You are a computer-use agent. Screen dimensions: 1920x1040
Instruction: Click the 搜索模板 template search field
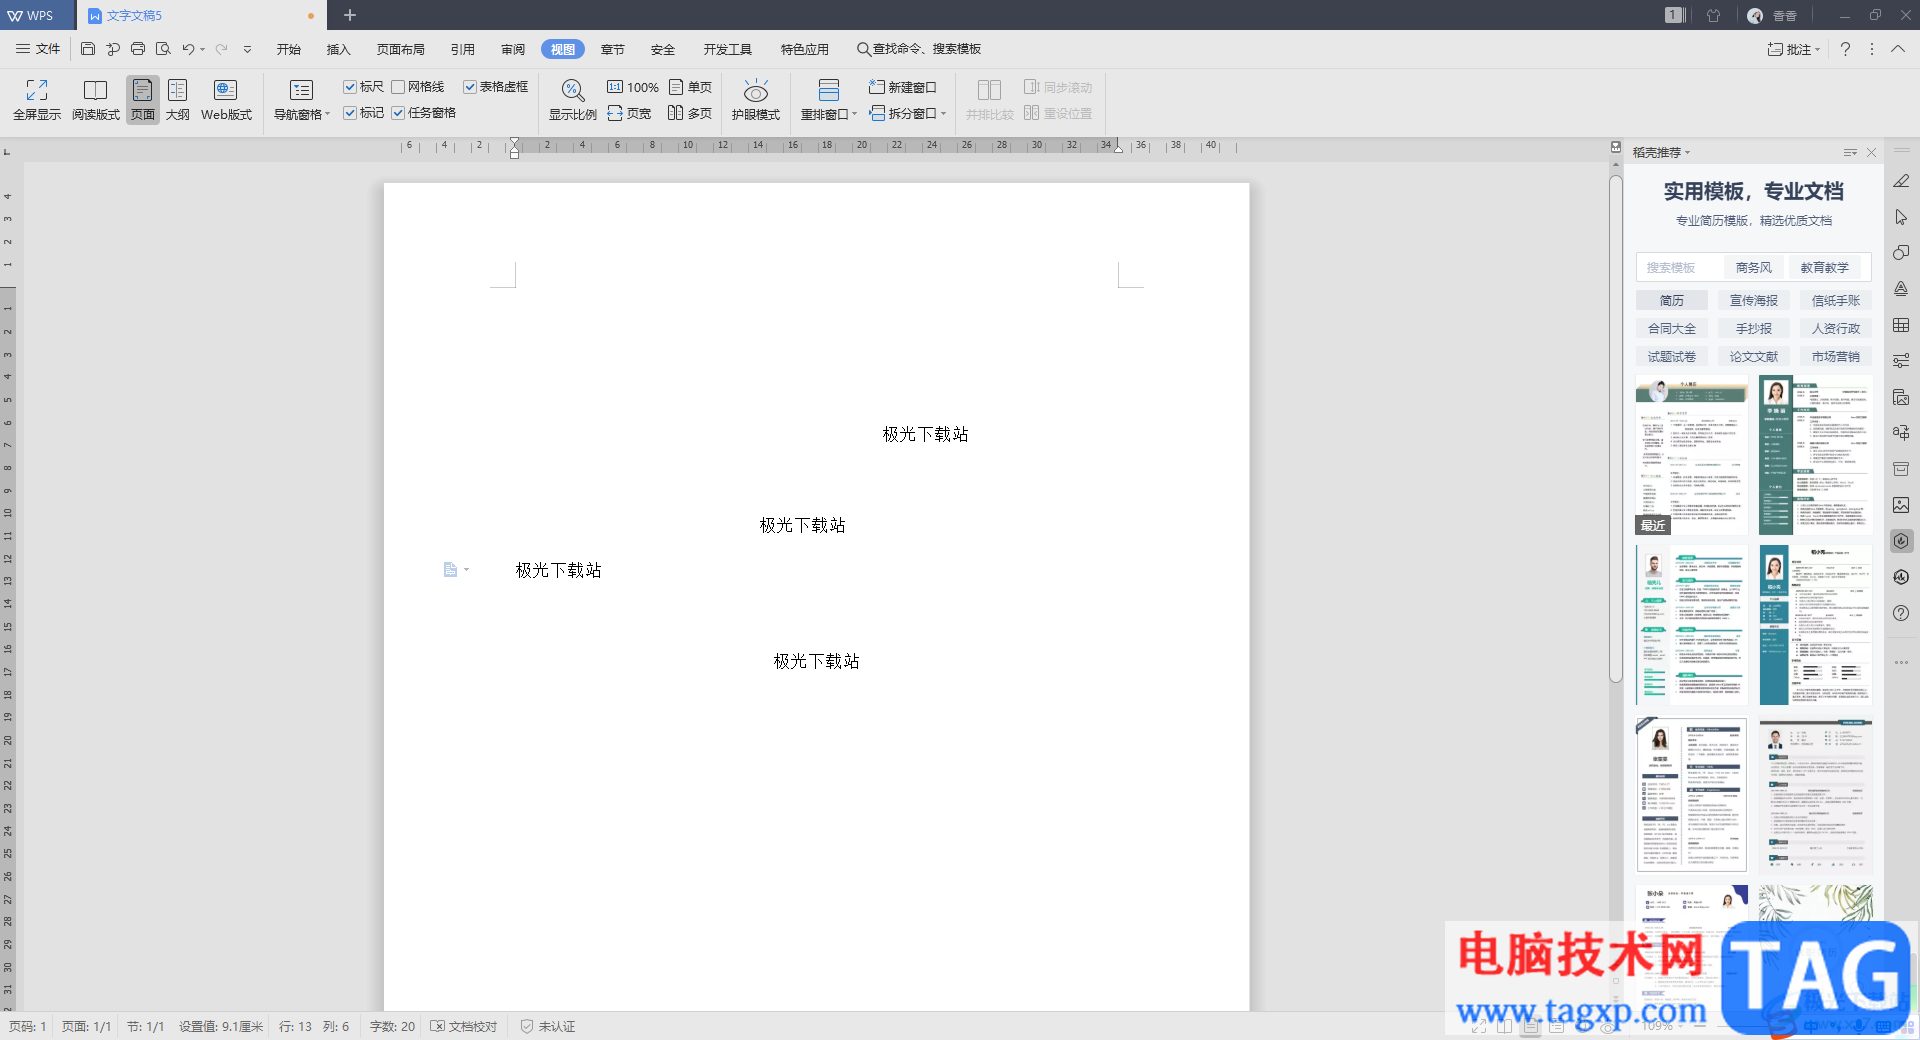1680,267
